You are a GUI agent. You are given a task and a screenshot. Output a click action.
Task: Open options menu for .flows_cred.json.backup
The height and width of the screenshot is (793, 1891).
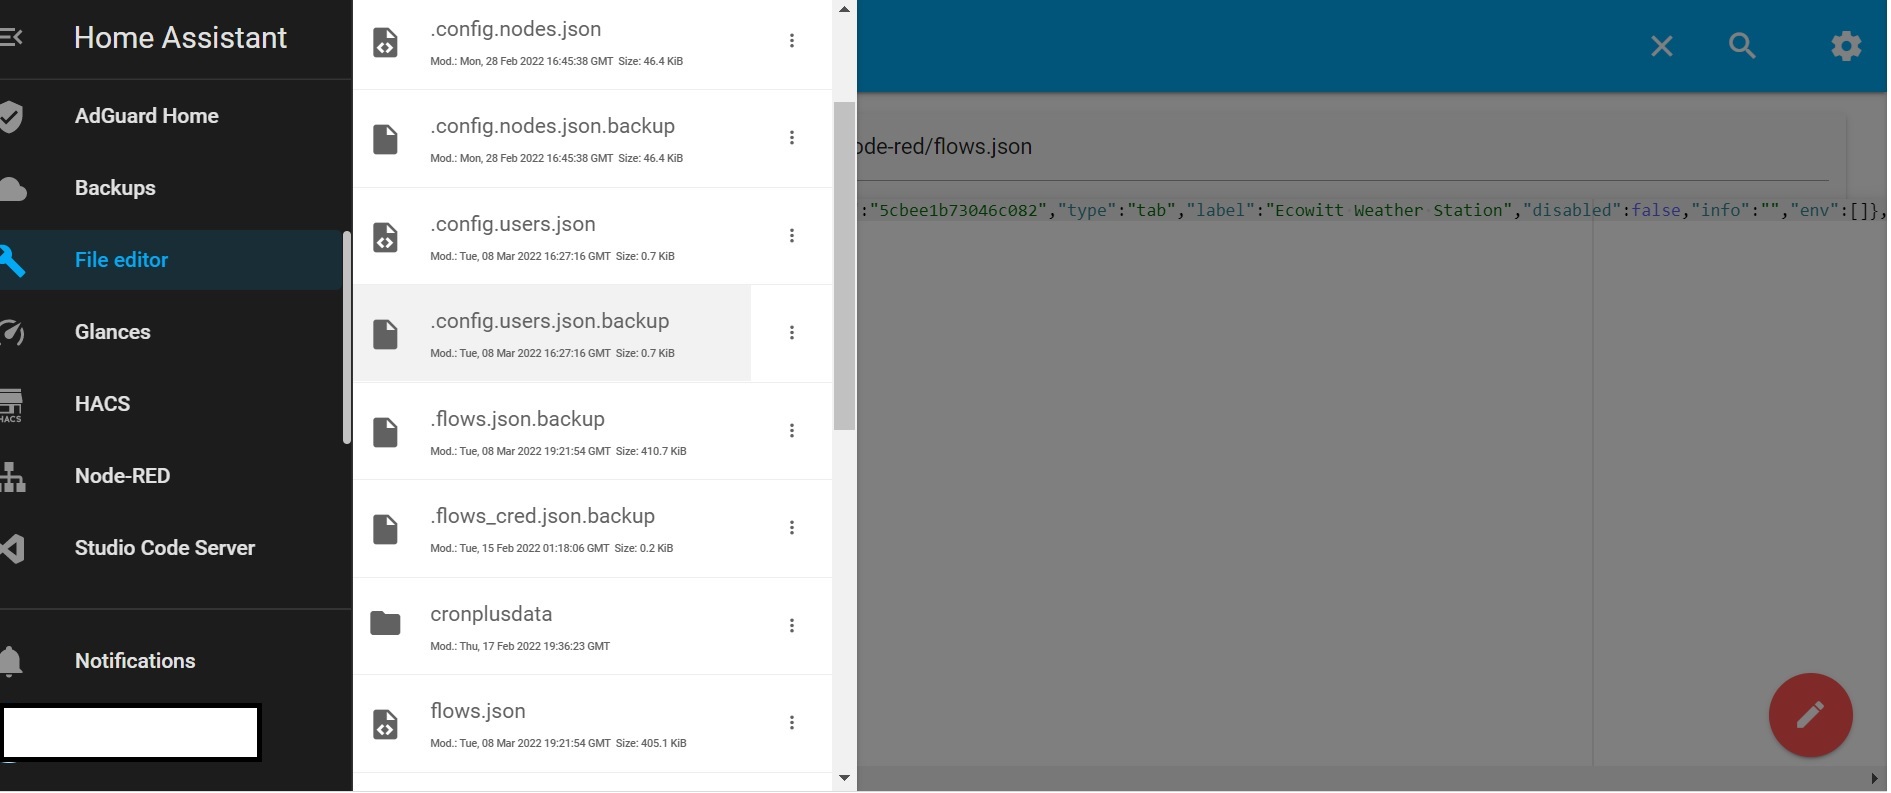(x=792, y=528)
